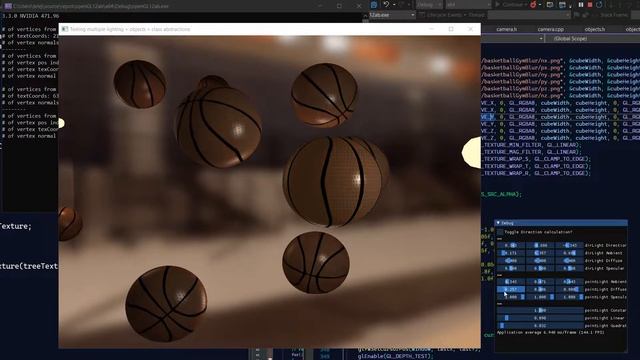Click the Save icon in Visual Studio toolbar
640x360 pixels.
tap(373, 4)
